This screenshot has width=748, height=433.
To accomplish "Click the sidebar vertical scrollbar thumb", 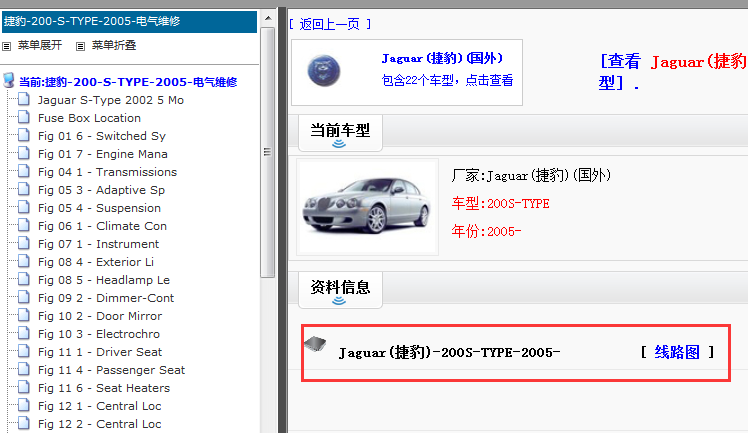I will (268, 152).
